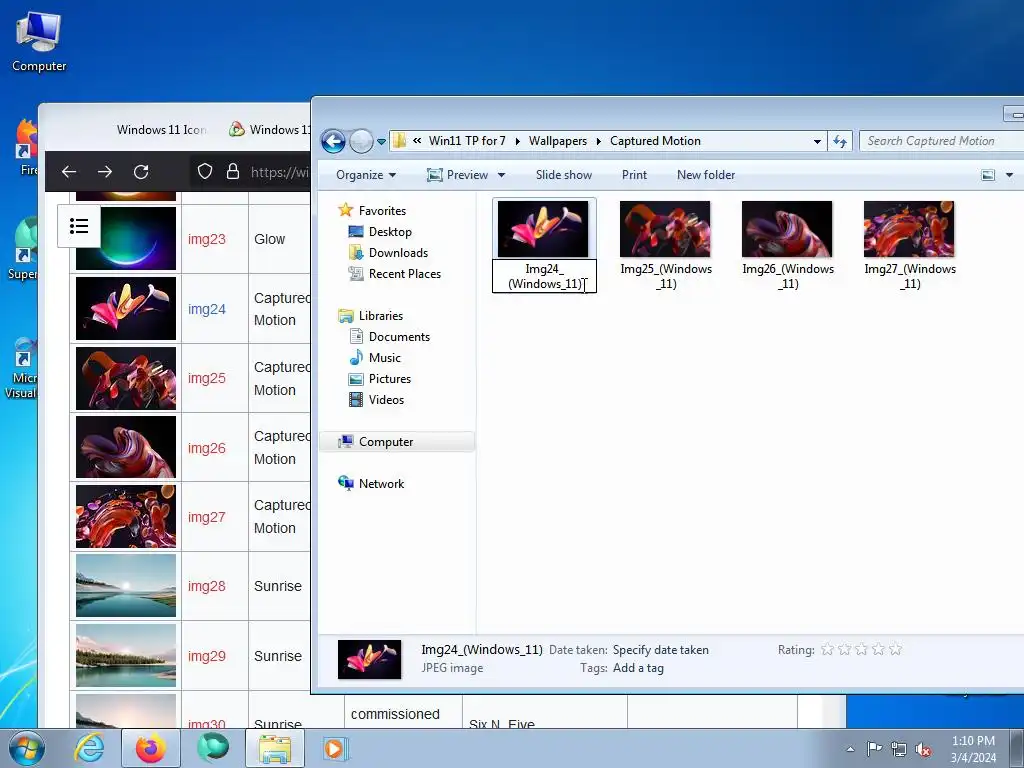Click the Search Captured Motion field
This screenshot has width=1024, height=768.
[940, 141]
